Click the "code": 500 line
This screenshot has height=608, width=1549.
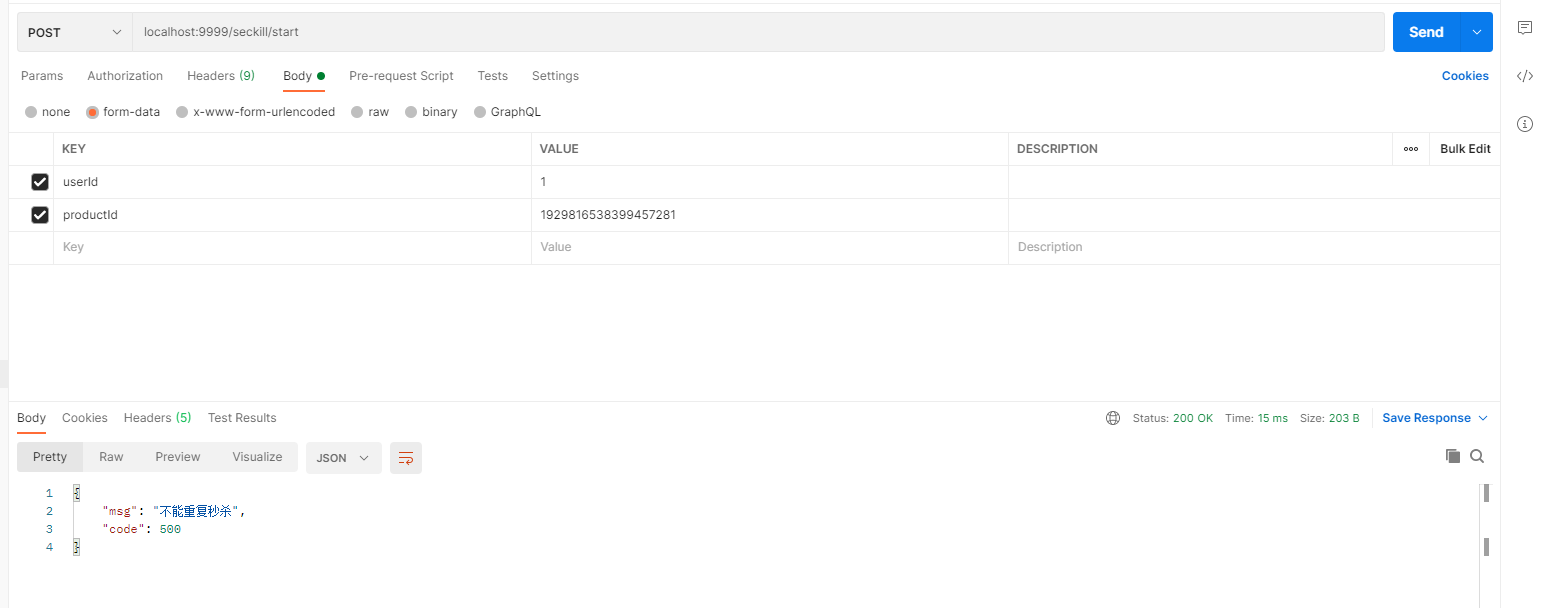(x=141, y=530)
